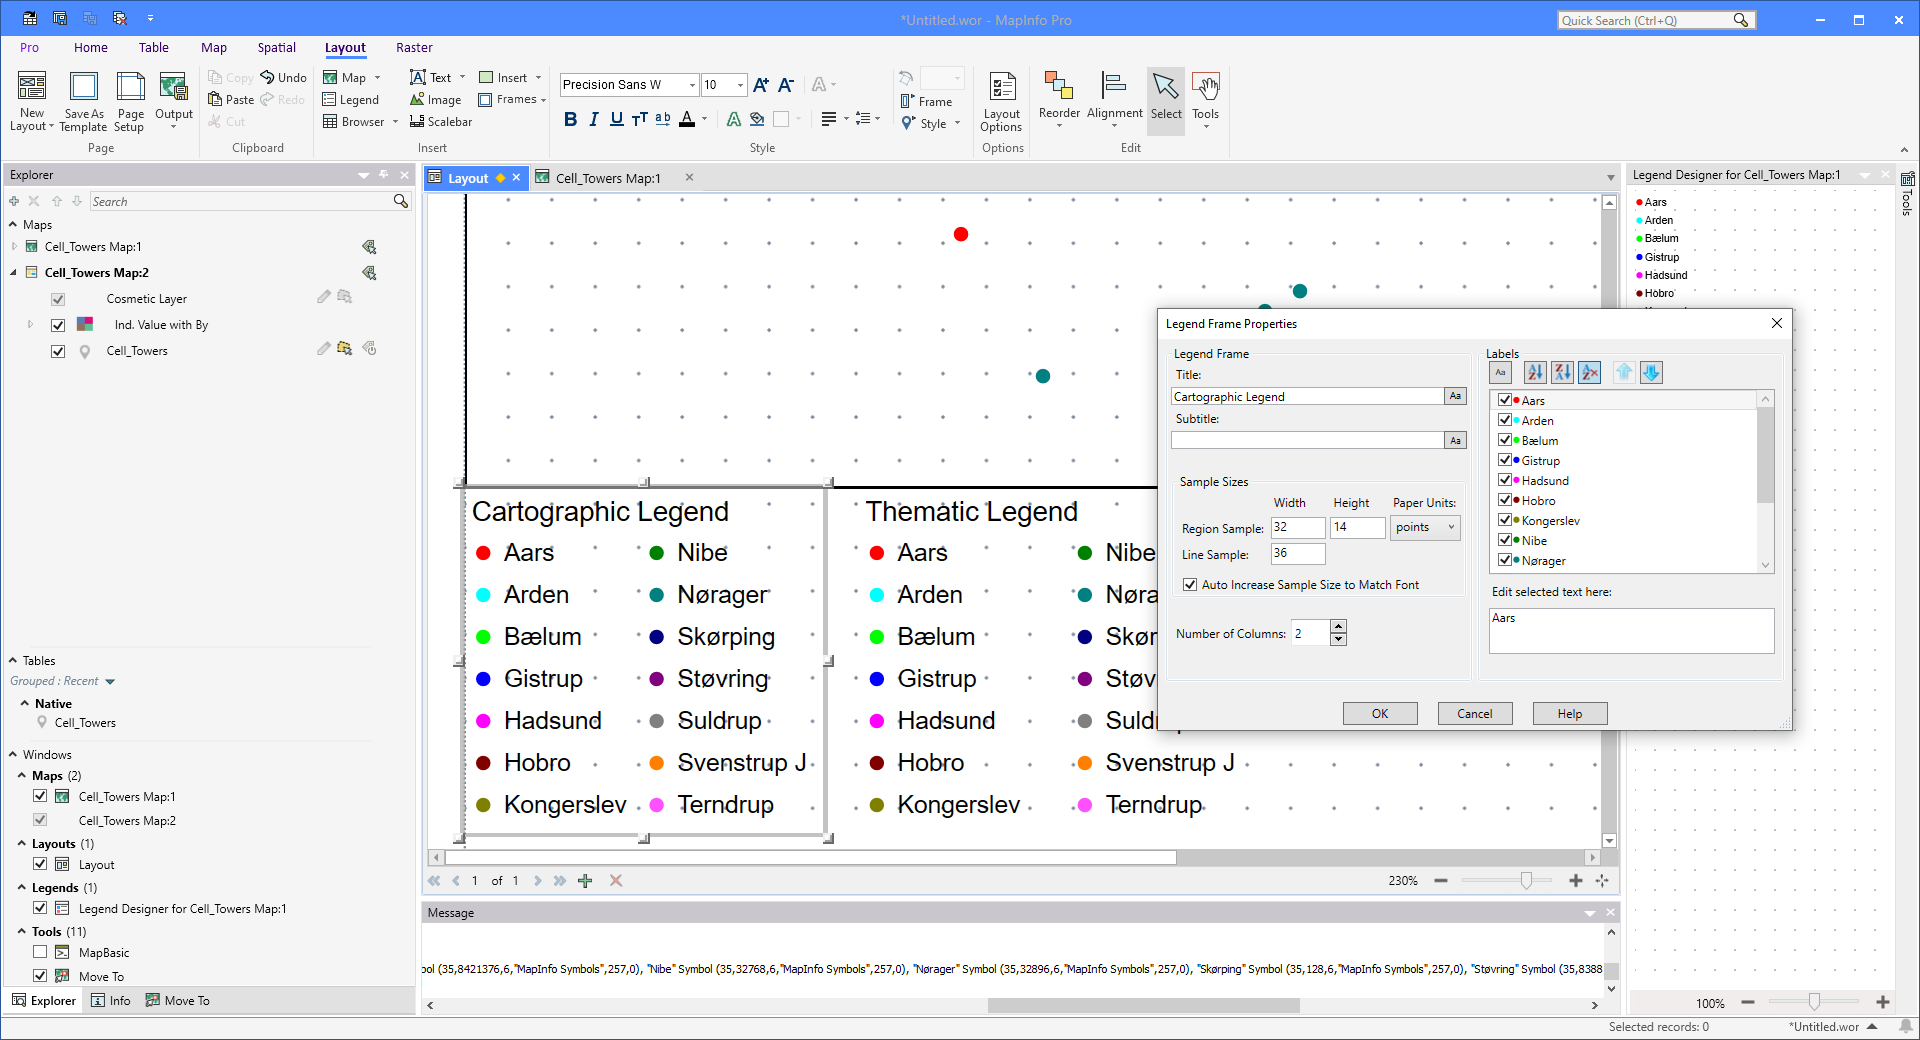Disable Auto Increase Sample Size to Match Font

pos(1189,584)
